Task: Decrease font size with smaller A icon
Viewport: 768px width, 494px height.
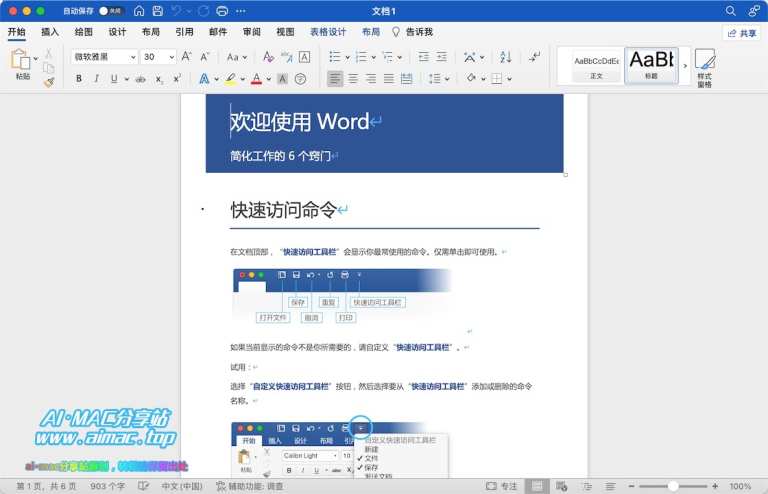Action: pyautogui.click(x=205, y=57)
